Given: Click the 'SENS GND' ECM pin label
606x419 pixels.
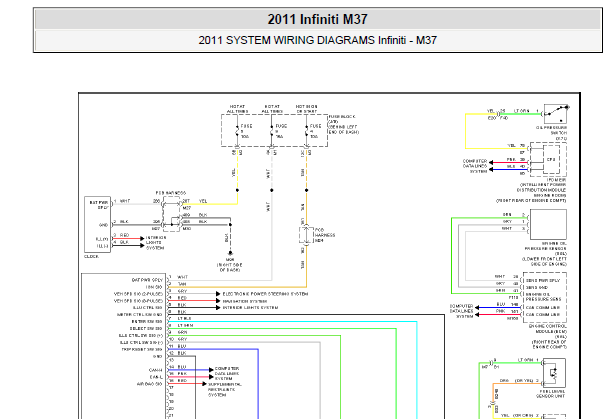Looking at the screenshot, I should [x=538, y=288].
